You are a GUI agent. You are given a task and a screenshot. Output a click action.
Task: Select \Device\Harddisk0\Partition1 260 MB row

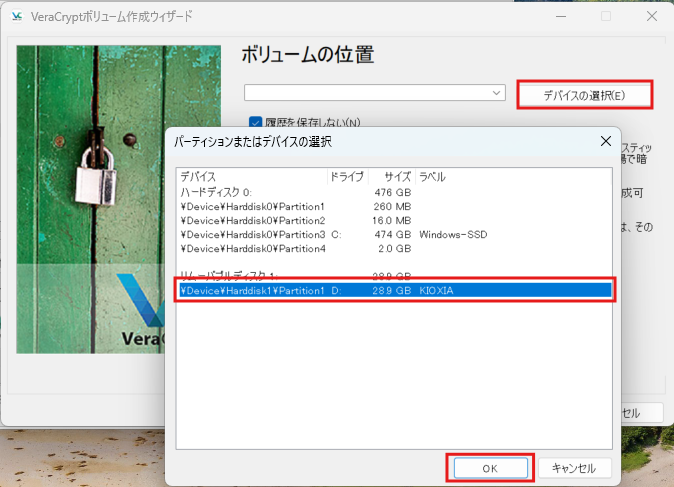click(x=394, y=206)
